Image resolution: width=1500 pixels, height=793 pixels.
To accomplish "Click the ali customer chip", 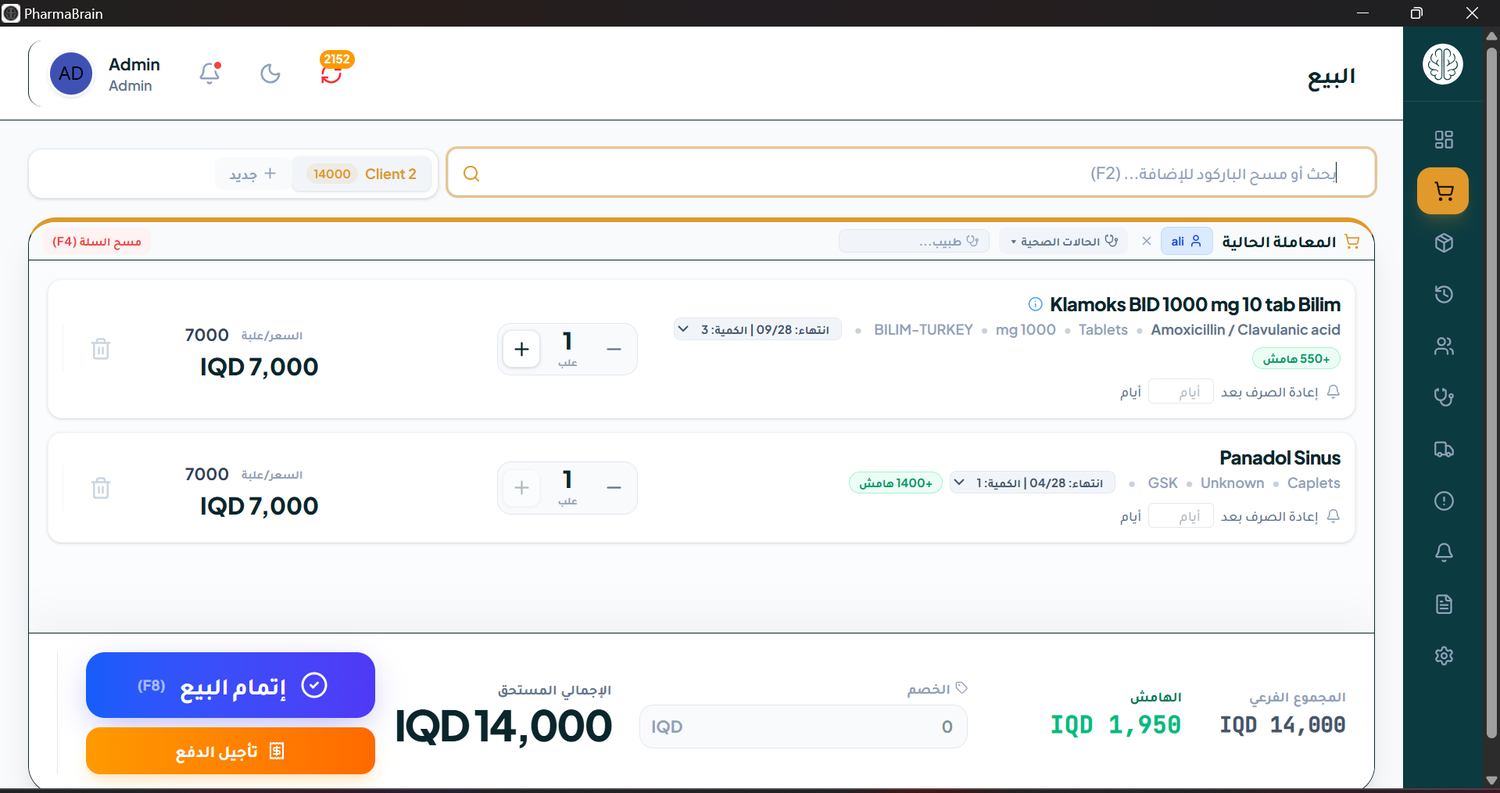I will click(1187, 241).
